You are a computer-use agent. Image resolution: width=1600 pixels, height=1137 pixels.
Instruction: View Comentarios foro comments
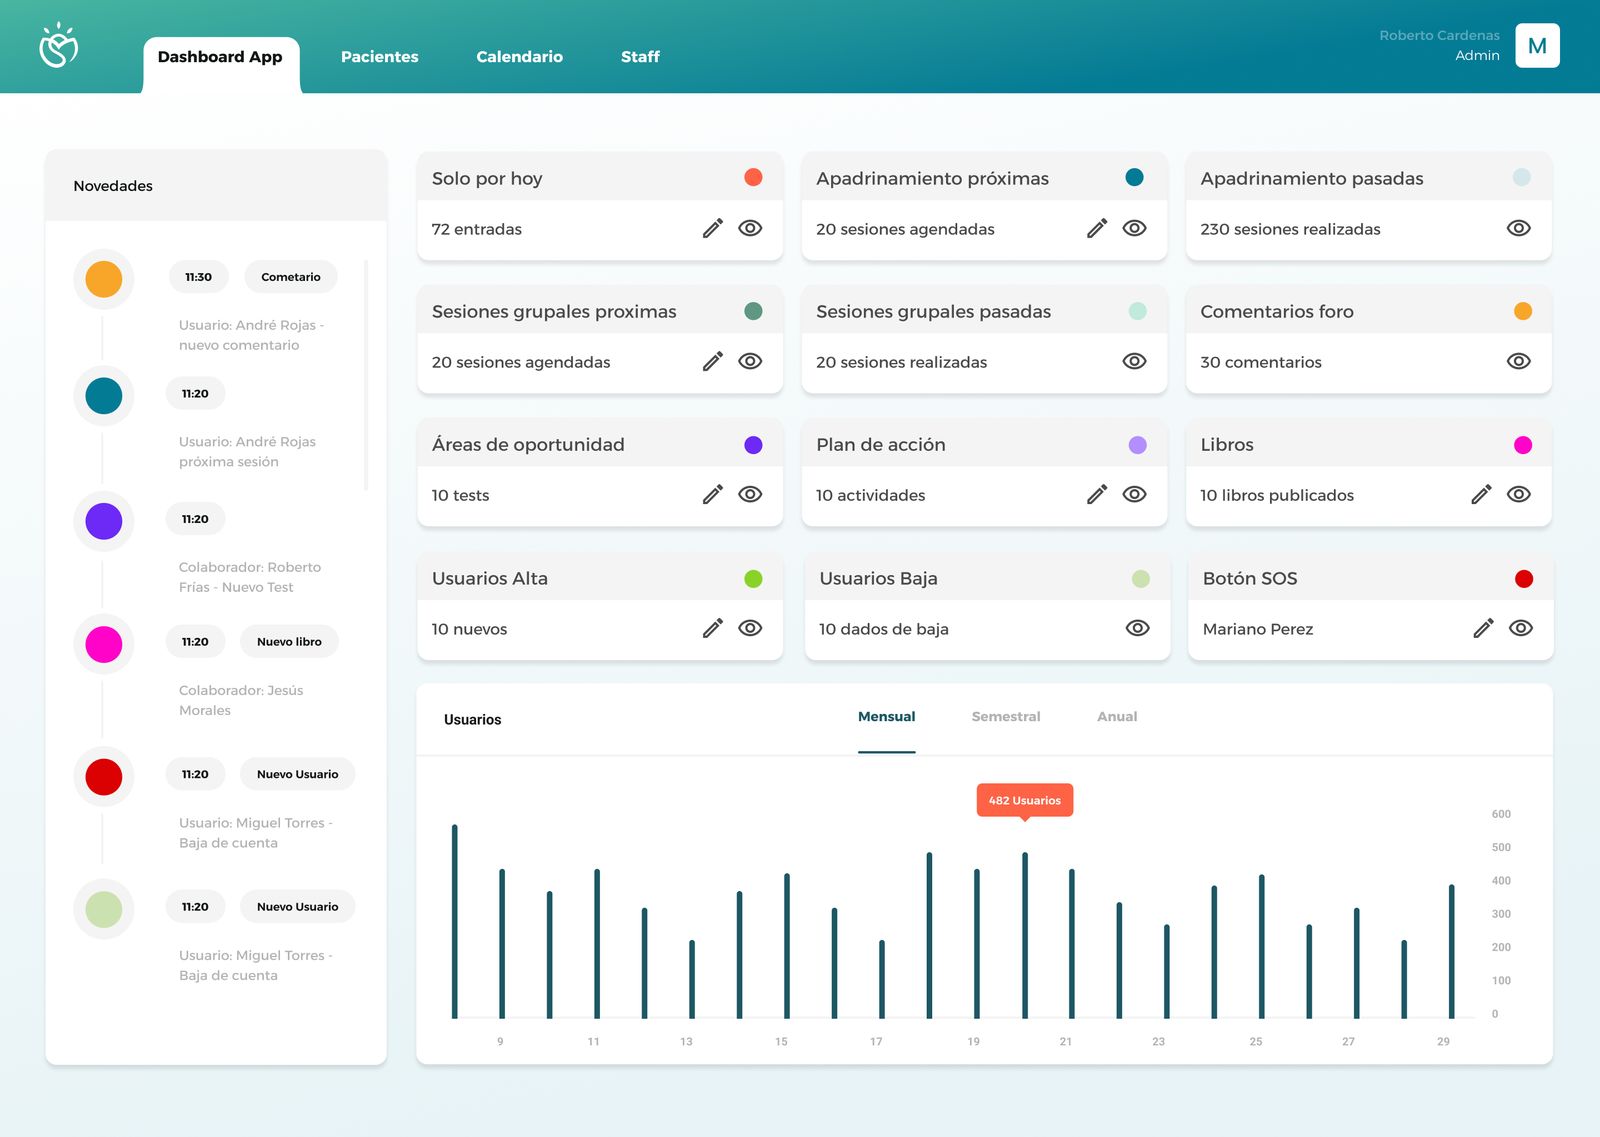pyautogui.click(x=1518, y=361)
